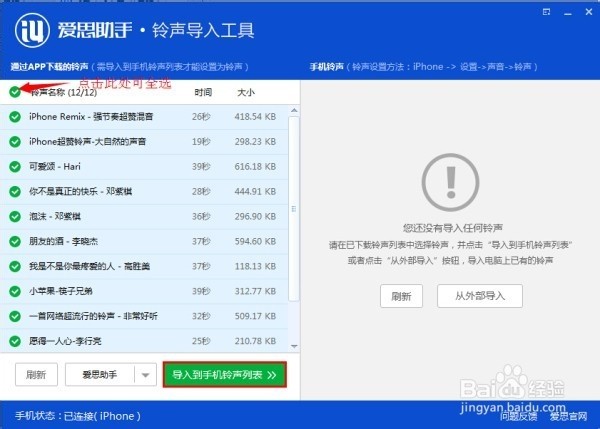Viewport: 600px width, 429px height.
Task: Click the exclamation warning icon
Action: click(x=444, y=182)
